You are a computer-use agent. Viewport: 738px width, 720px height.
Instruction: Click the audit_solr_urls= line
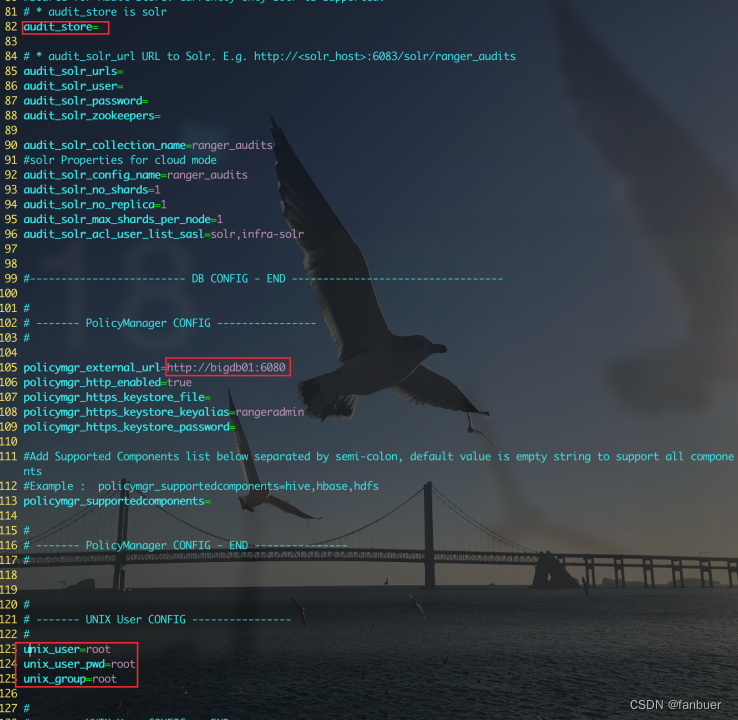(x=73, y=72)
